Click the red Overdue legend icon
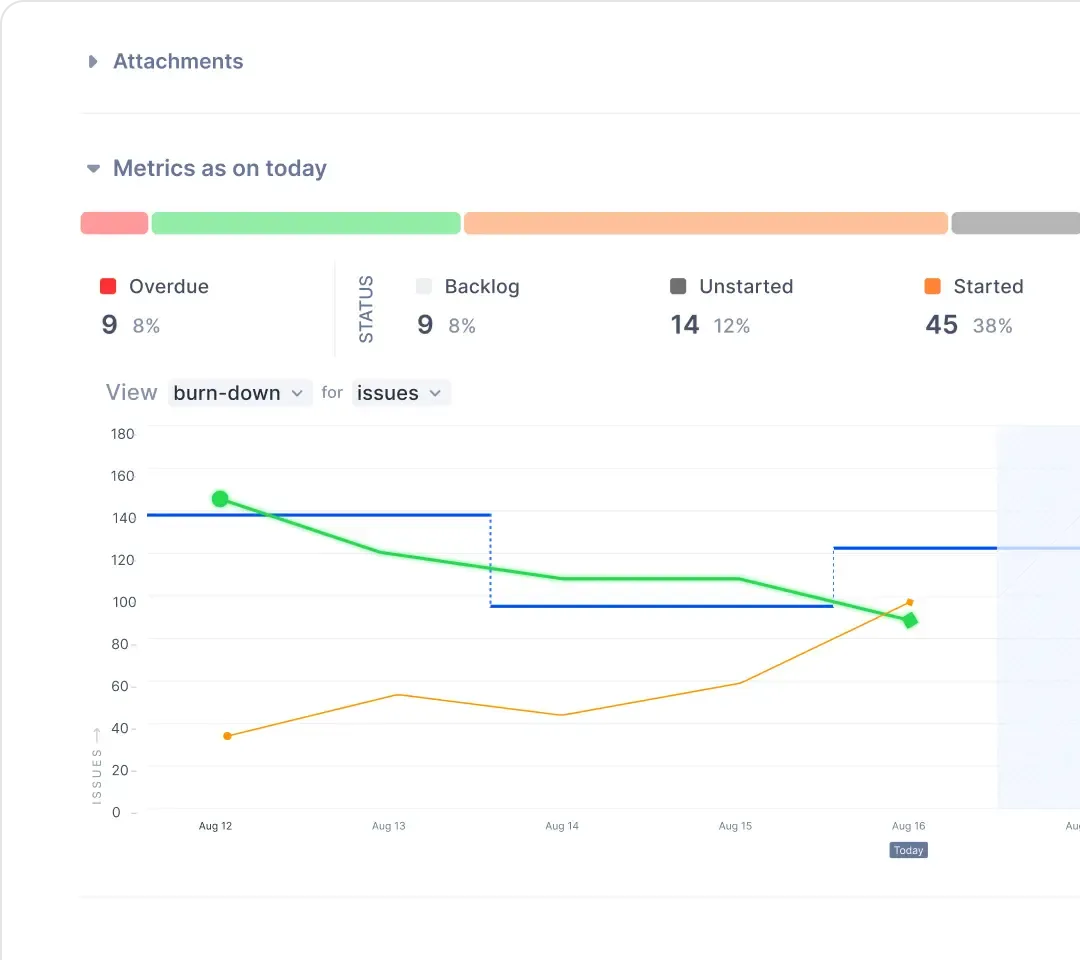The image size is (1080, 960). [108, 287]
